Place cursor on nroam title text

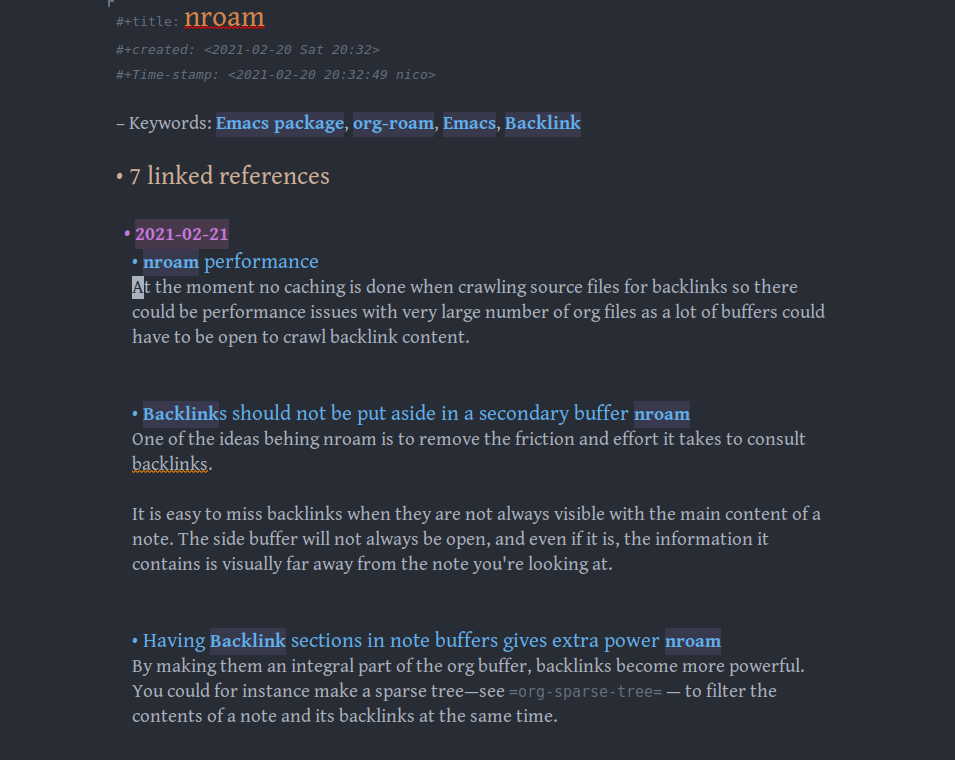tap(224, 18)
